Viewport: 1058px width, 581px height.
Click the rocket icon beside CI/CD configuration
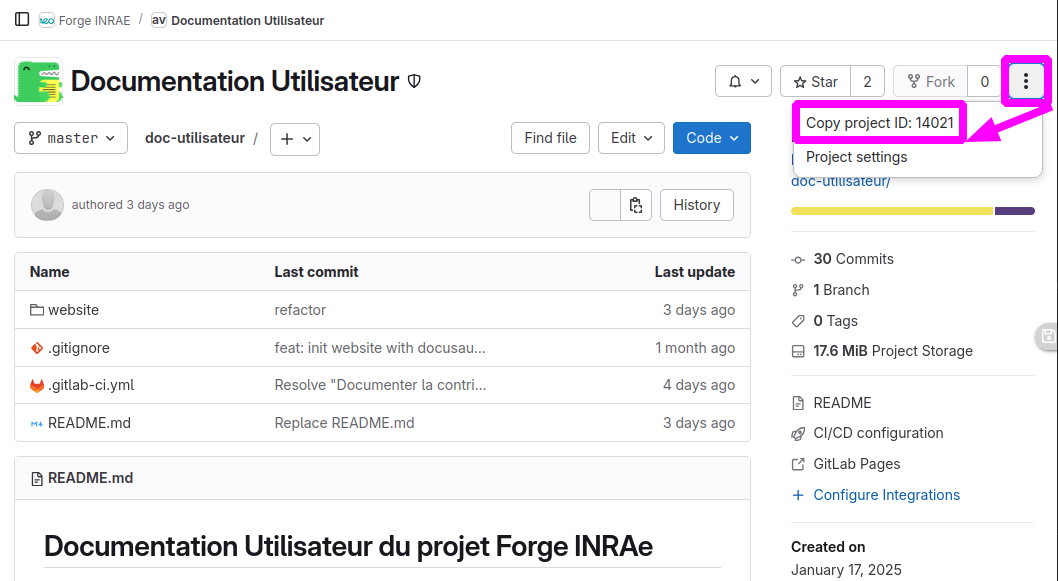[798, 434]
